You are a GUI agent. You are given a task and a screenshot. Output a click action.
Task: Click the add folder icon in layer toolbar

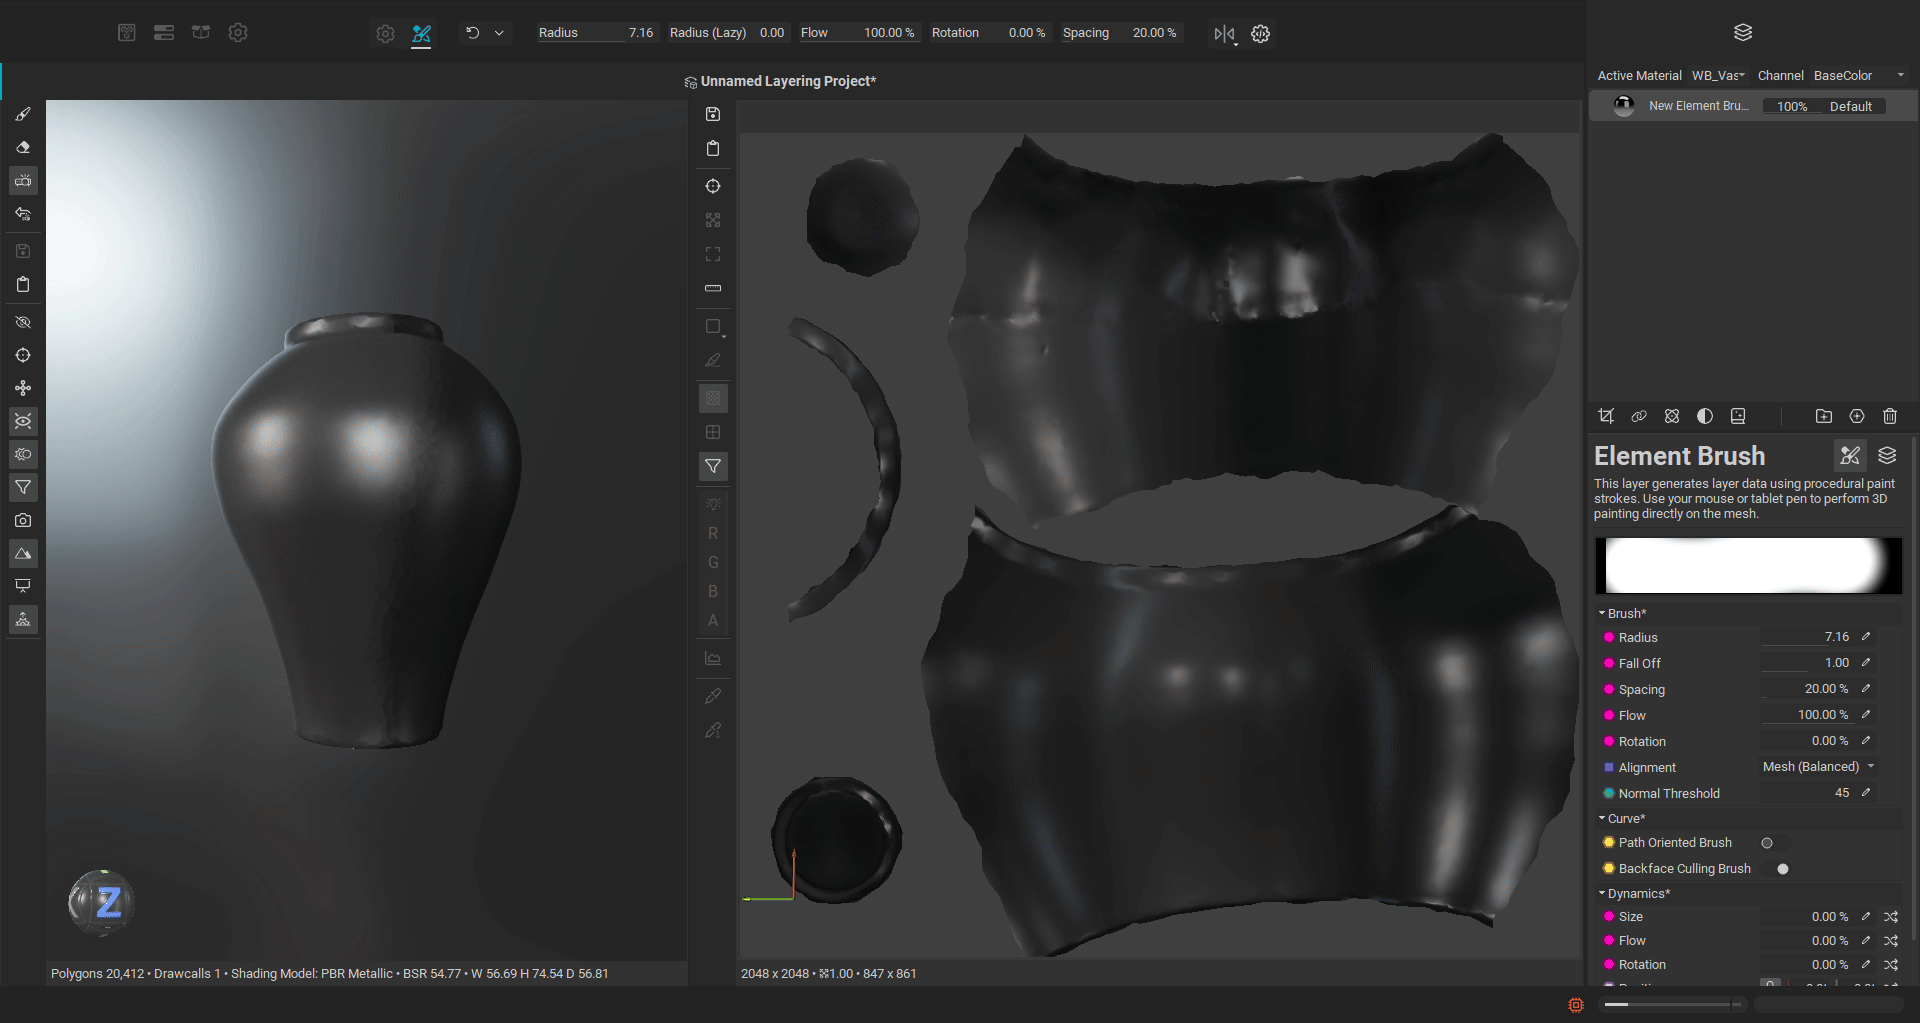click(1824, 416)
